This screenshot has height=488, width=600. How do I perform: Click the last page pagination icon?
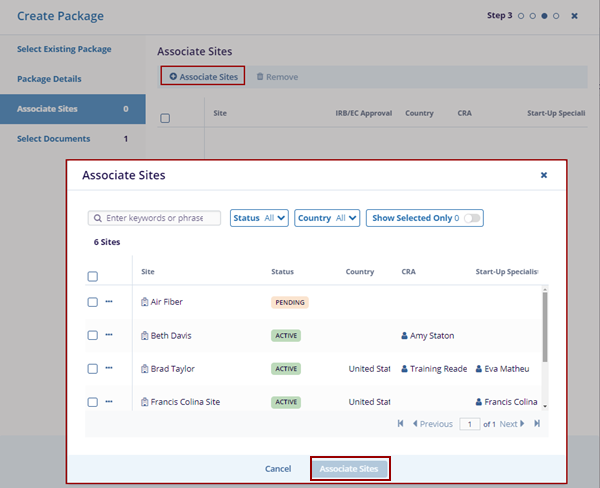537,424
